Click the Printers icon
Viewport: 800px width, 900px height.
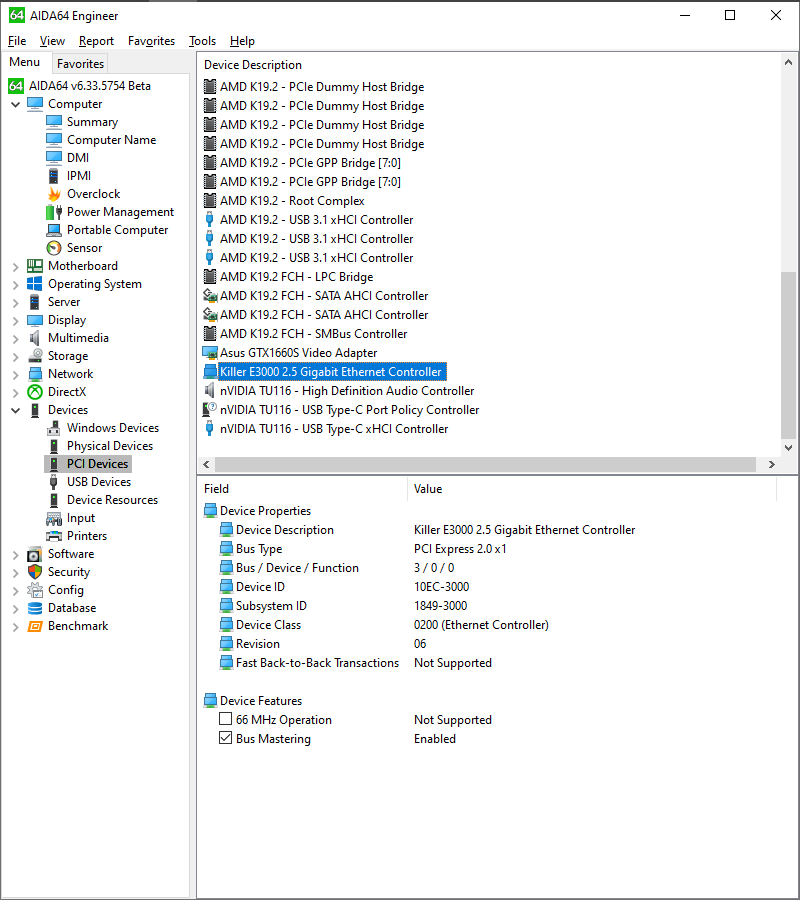pos(54,536)
